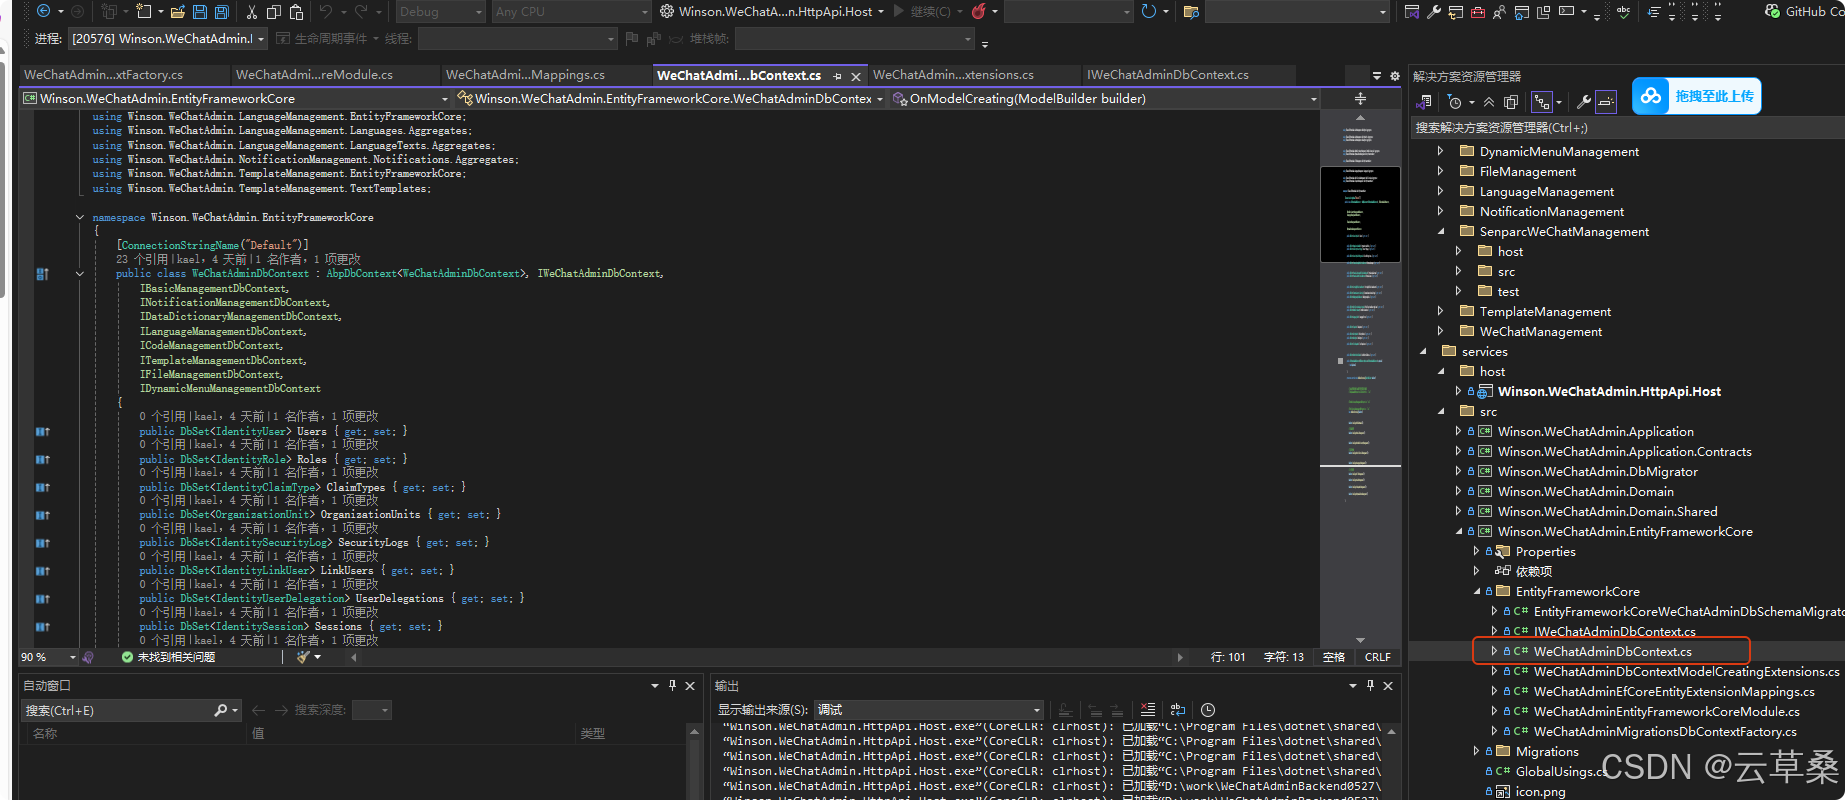
Task: Click Show All Files icon in Solution Explorer
Action: click(1511, 102)
